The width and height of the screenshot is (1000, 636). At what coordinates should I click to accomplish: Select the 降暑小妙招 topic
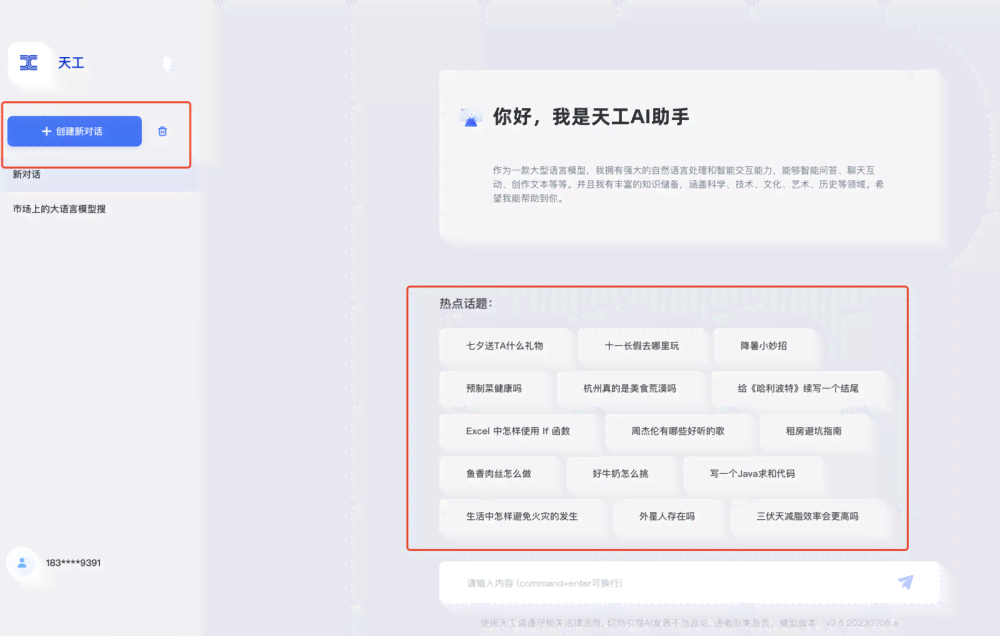pos(763,346)
